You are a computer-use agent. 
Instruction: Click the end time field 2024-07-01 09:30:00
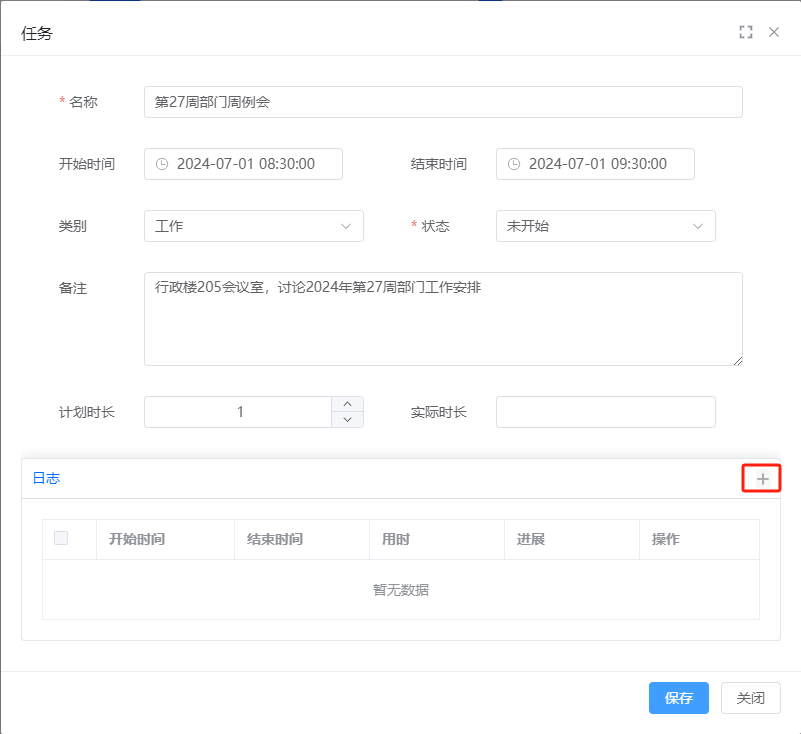point(595,164)
